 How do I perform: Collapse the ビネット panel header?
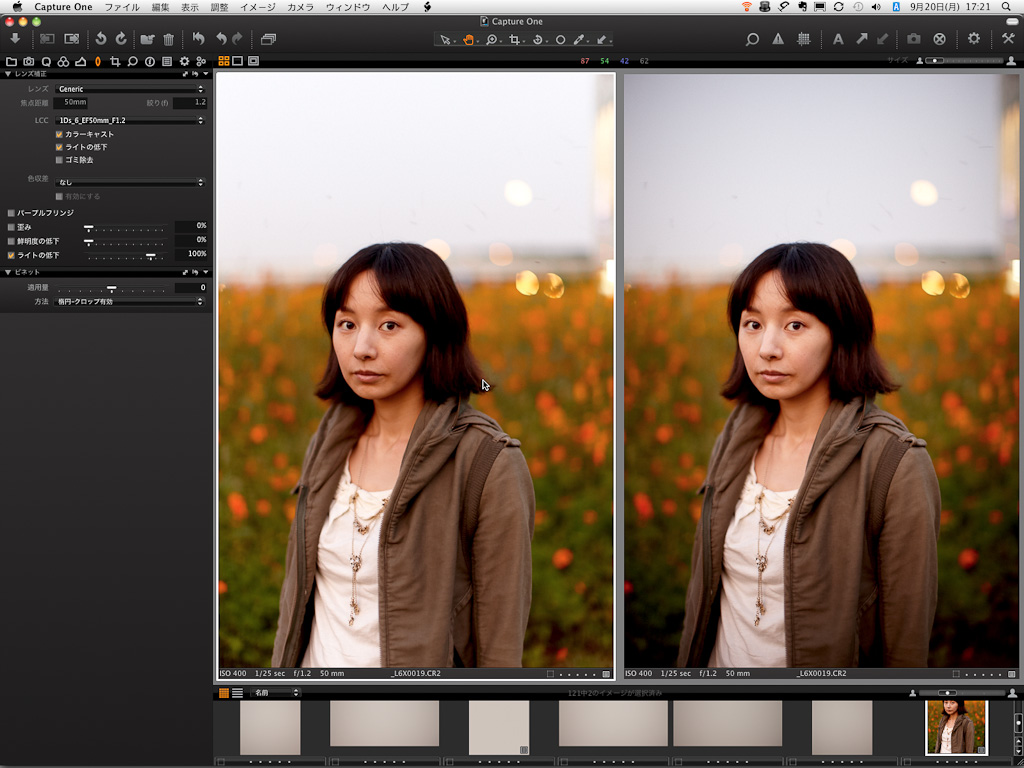pos(9,272)
